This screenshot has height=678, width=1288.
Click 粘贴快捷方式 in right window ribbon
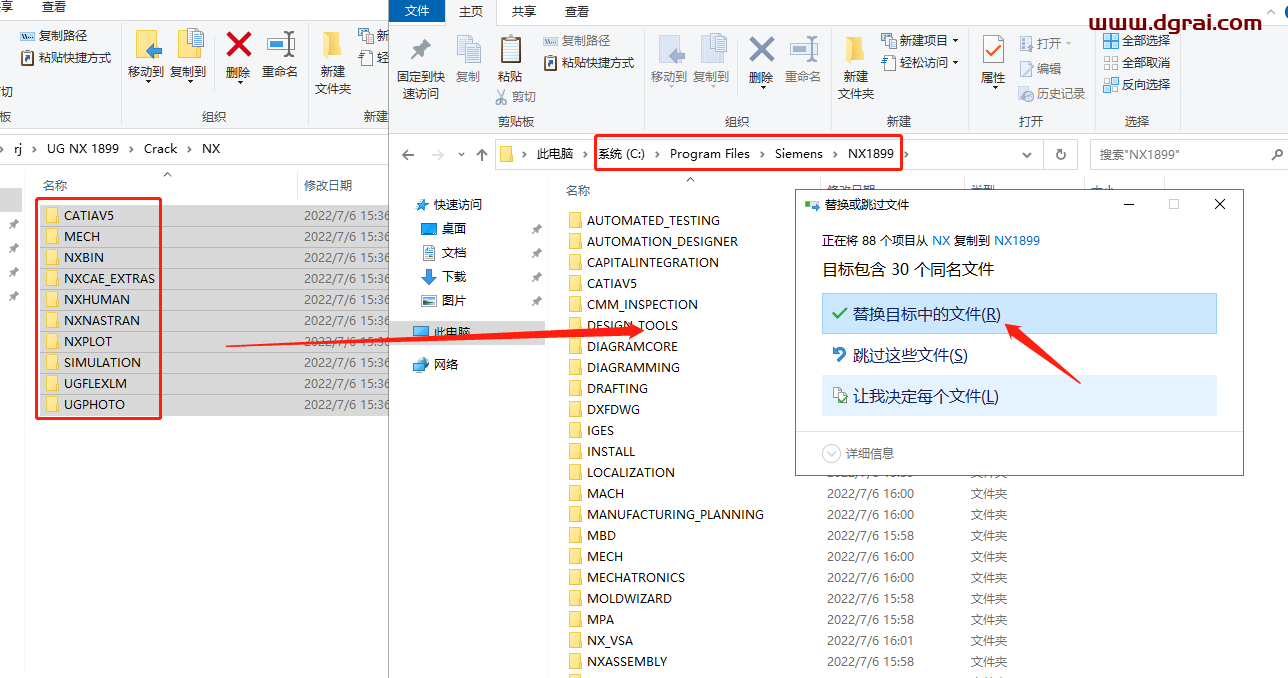588,62
